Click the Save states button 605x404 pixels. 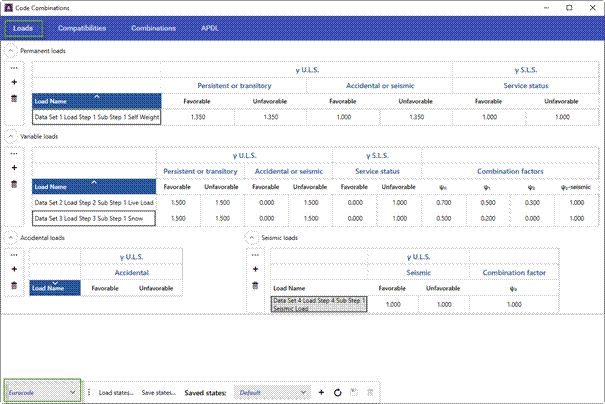click(159, 393)
